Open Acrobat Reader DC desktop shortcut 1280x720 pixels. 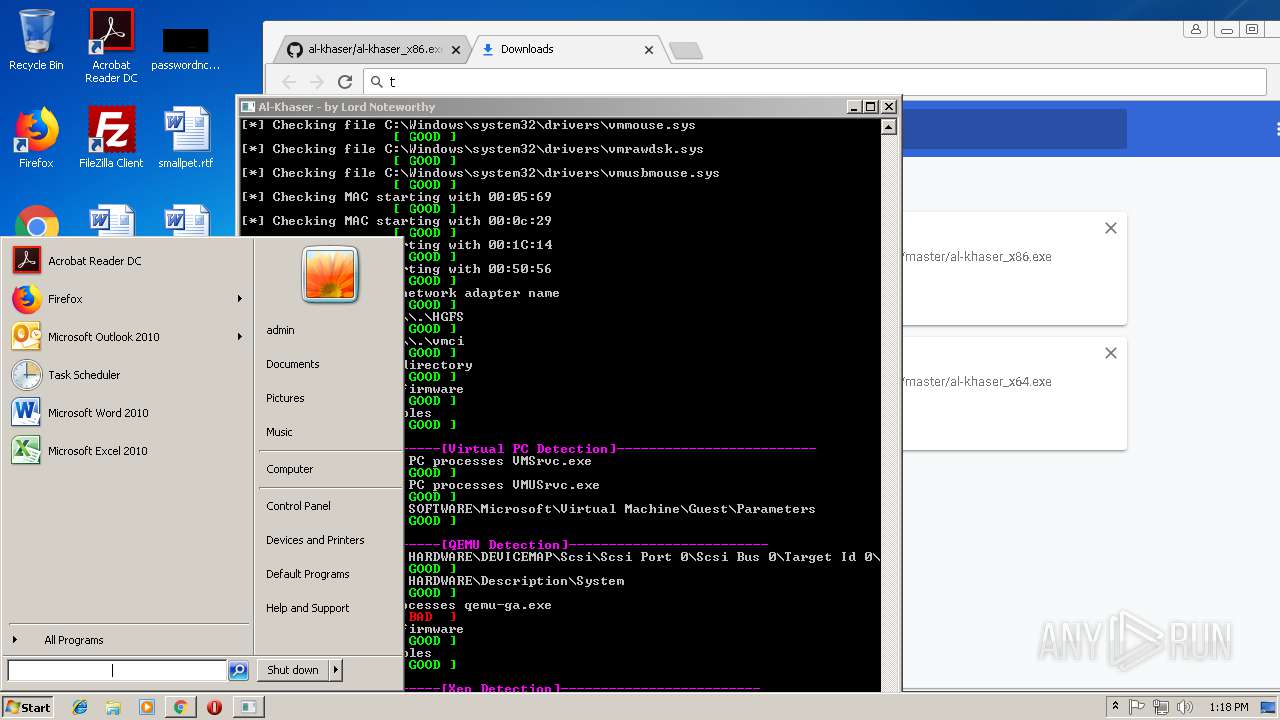111,46
